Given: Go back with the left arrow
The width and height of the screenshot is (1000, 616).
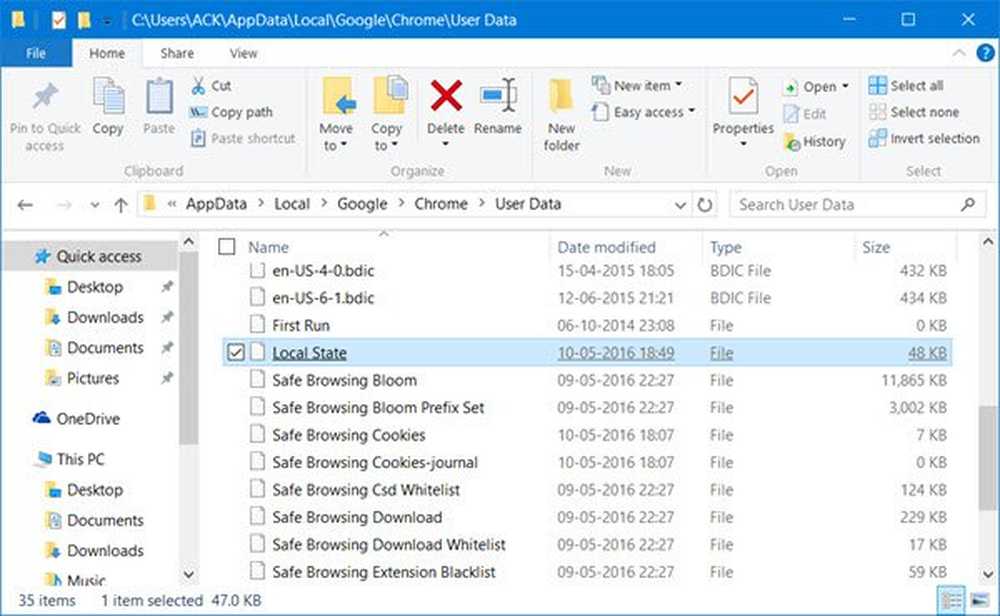Looking at the screenshot, I should (x=26, y=205).
